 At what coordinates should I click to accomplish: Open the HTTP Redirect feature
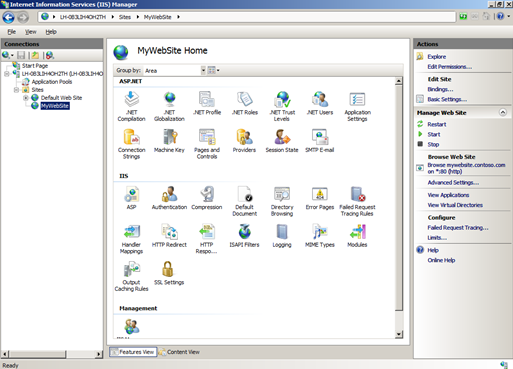169,235
